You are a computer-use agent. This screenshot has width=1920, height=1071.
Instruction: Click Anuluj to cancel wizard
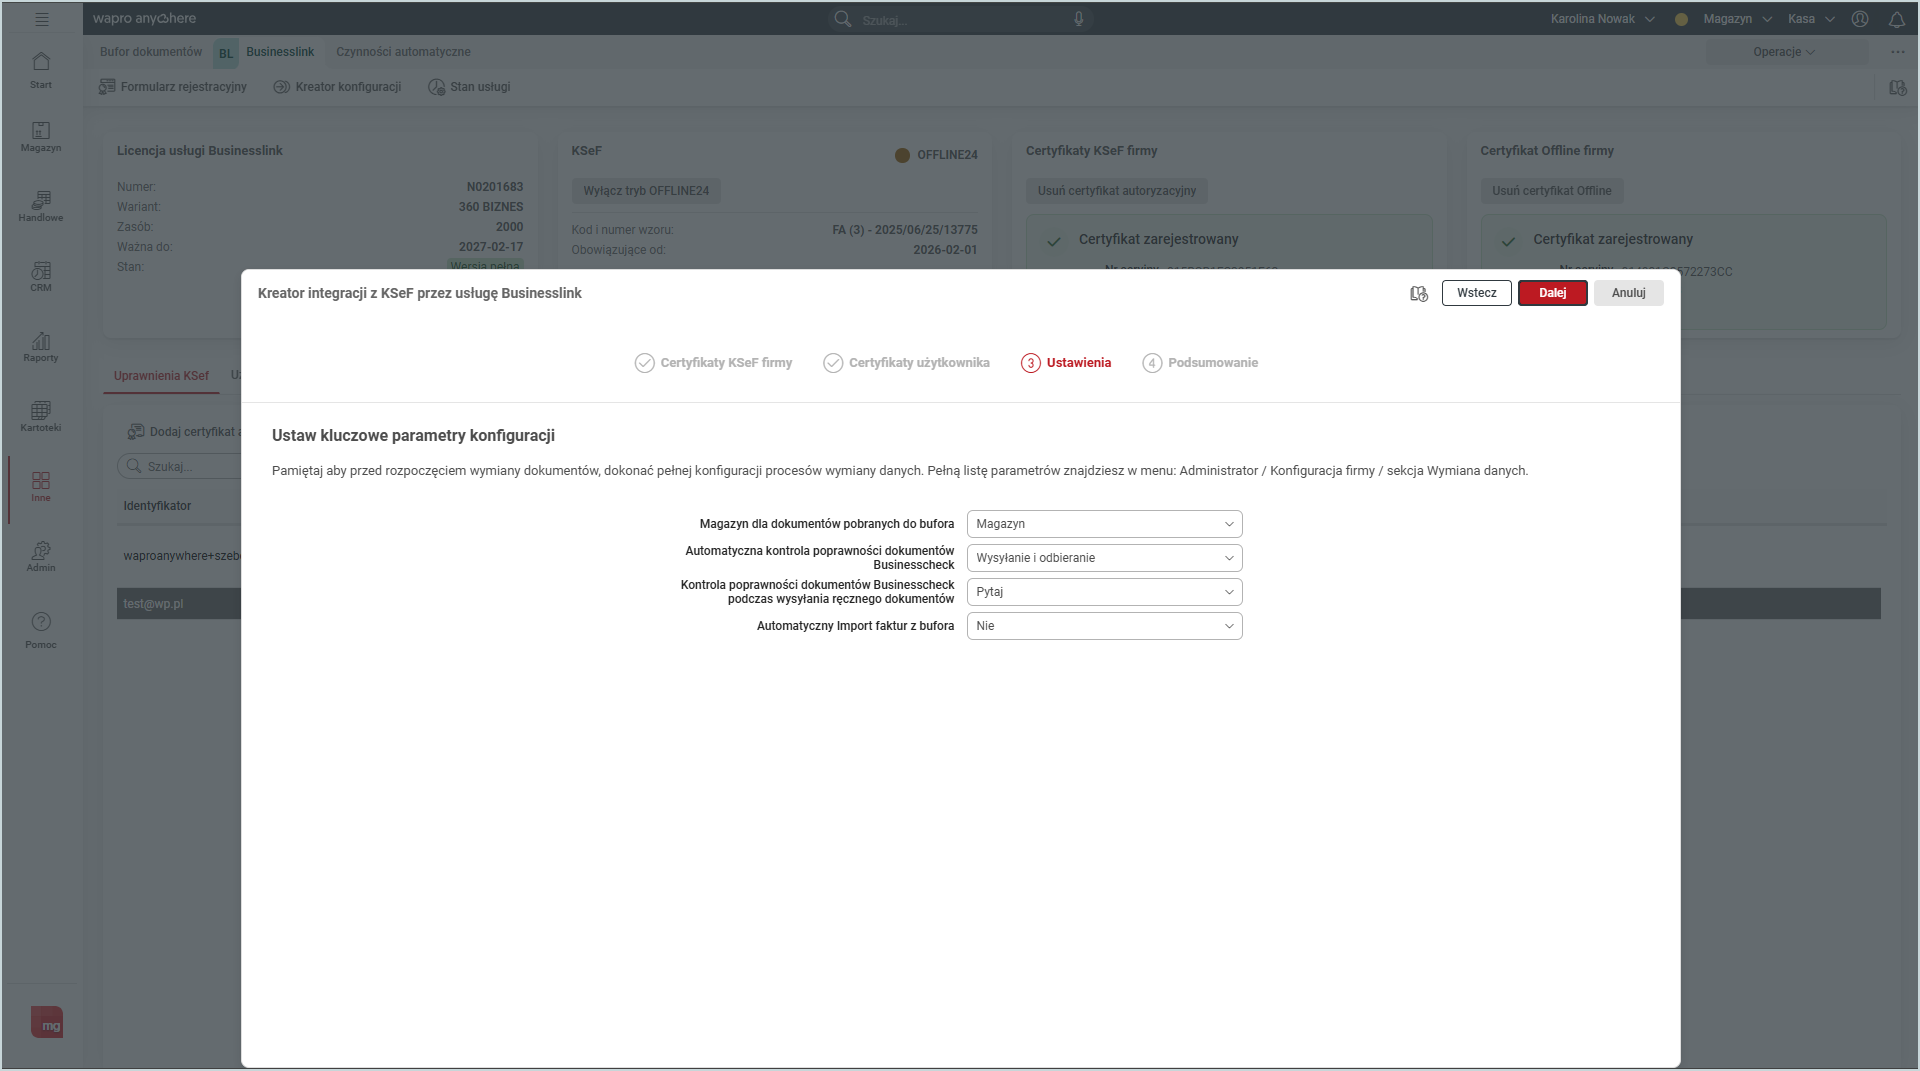1628,293
